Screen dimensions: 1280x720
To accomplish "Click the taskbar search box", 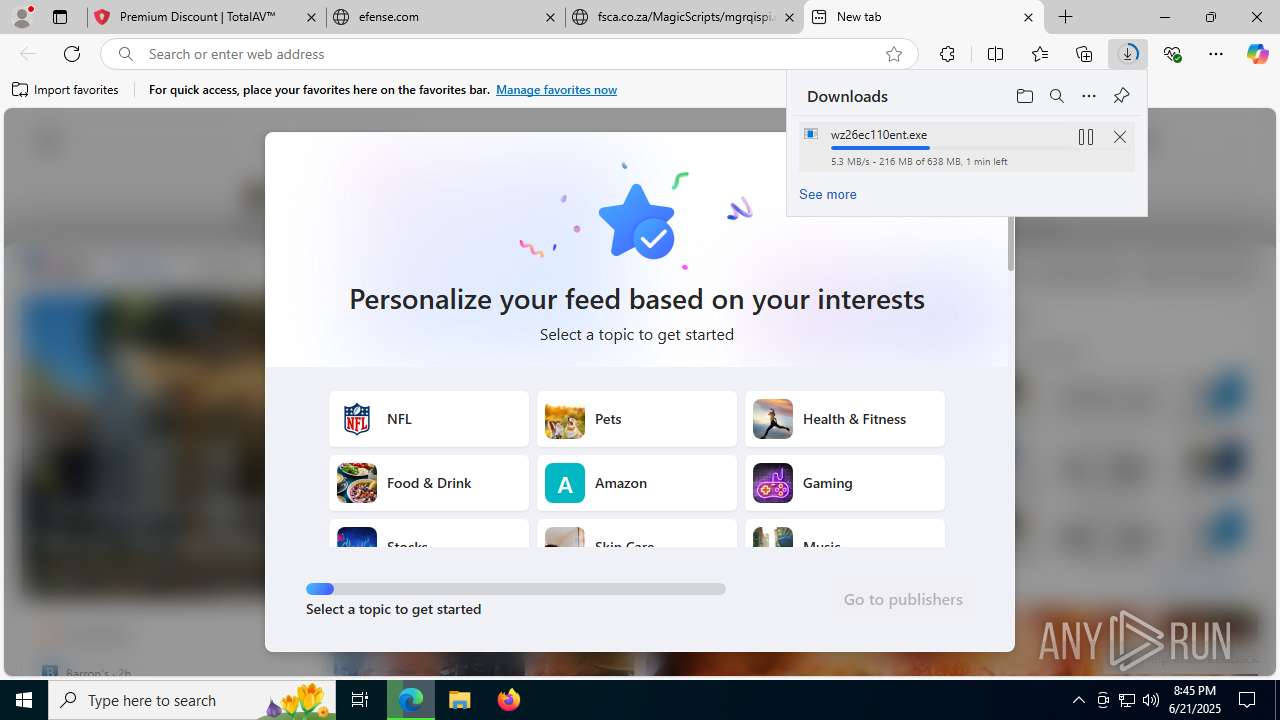I will coord(192,700).
